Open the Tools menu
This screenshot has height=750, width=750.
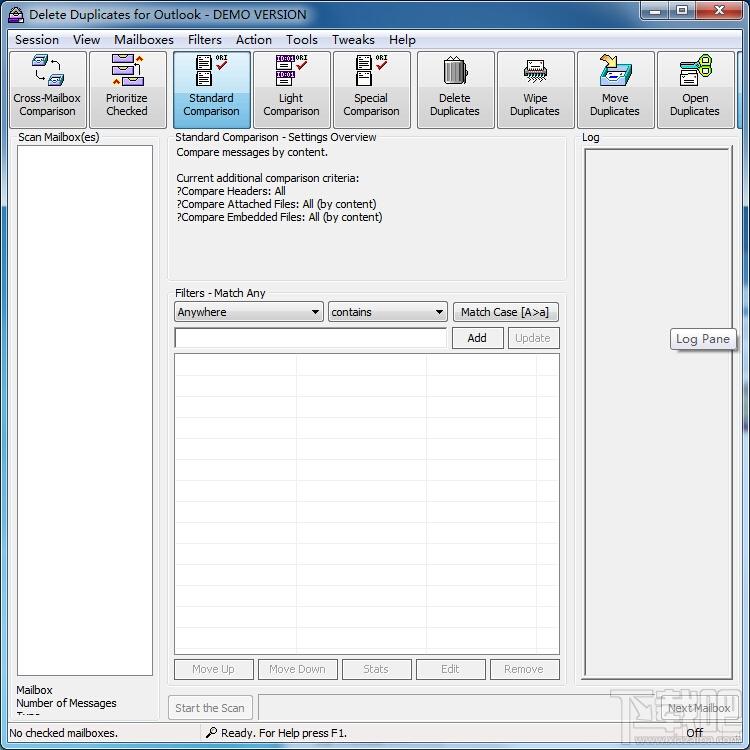(x=302, y=40)
